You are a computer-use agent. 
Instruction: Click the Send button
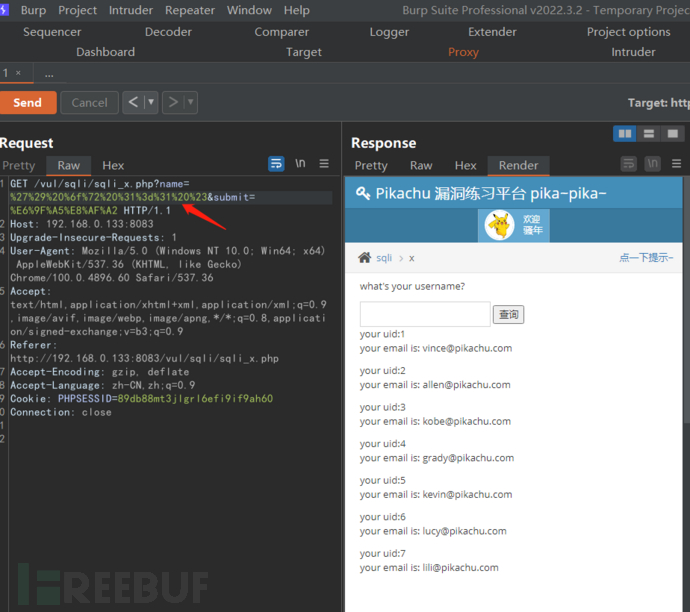pos(28,103)
